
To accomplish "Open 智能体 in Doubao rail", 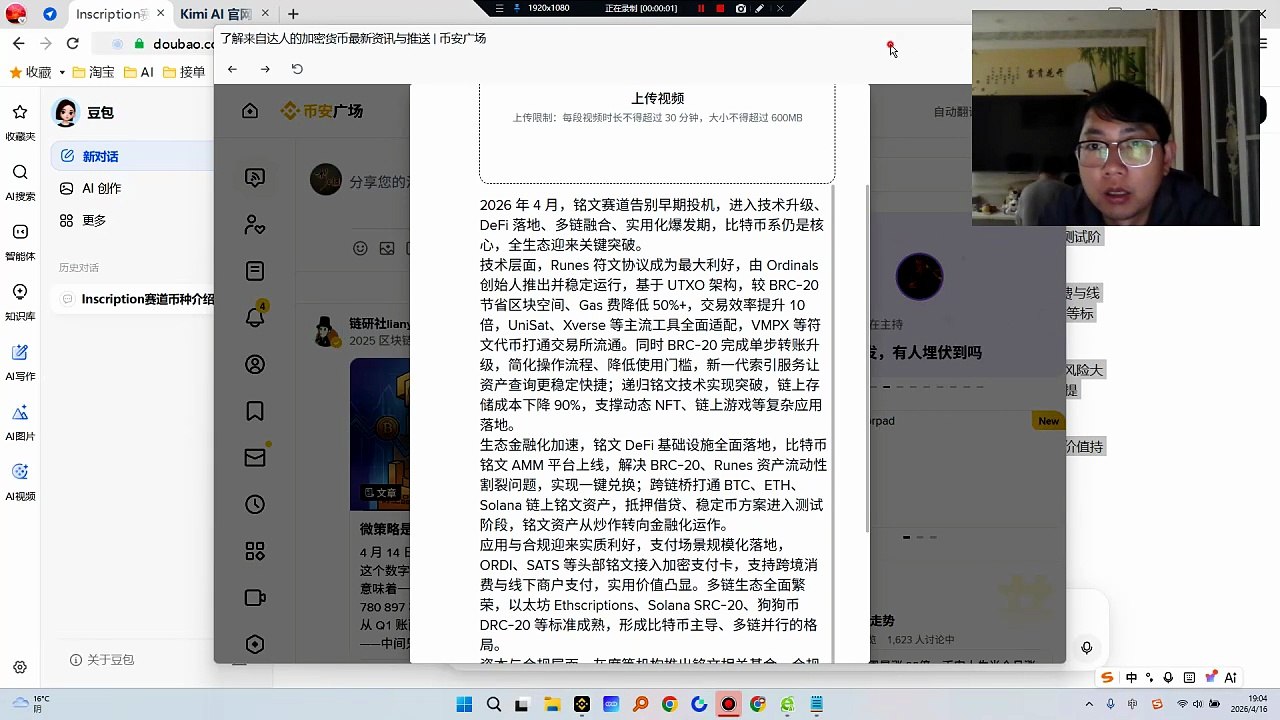I will click(x=20, y=242).
